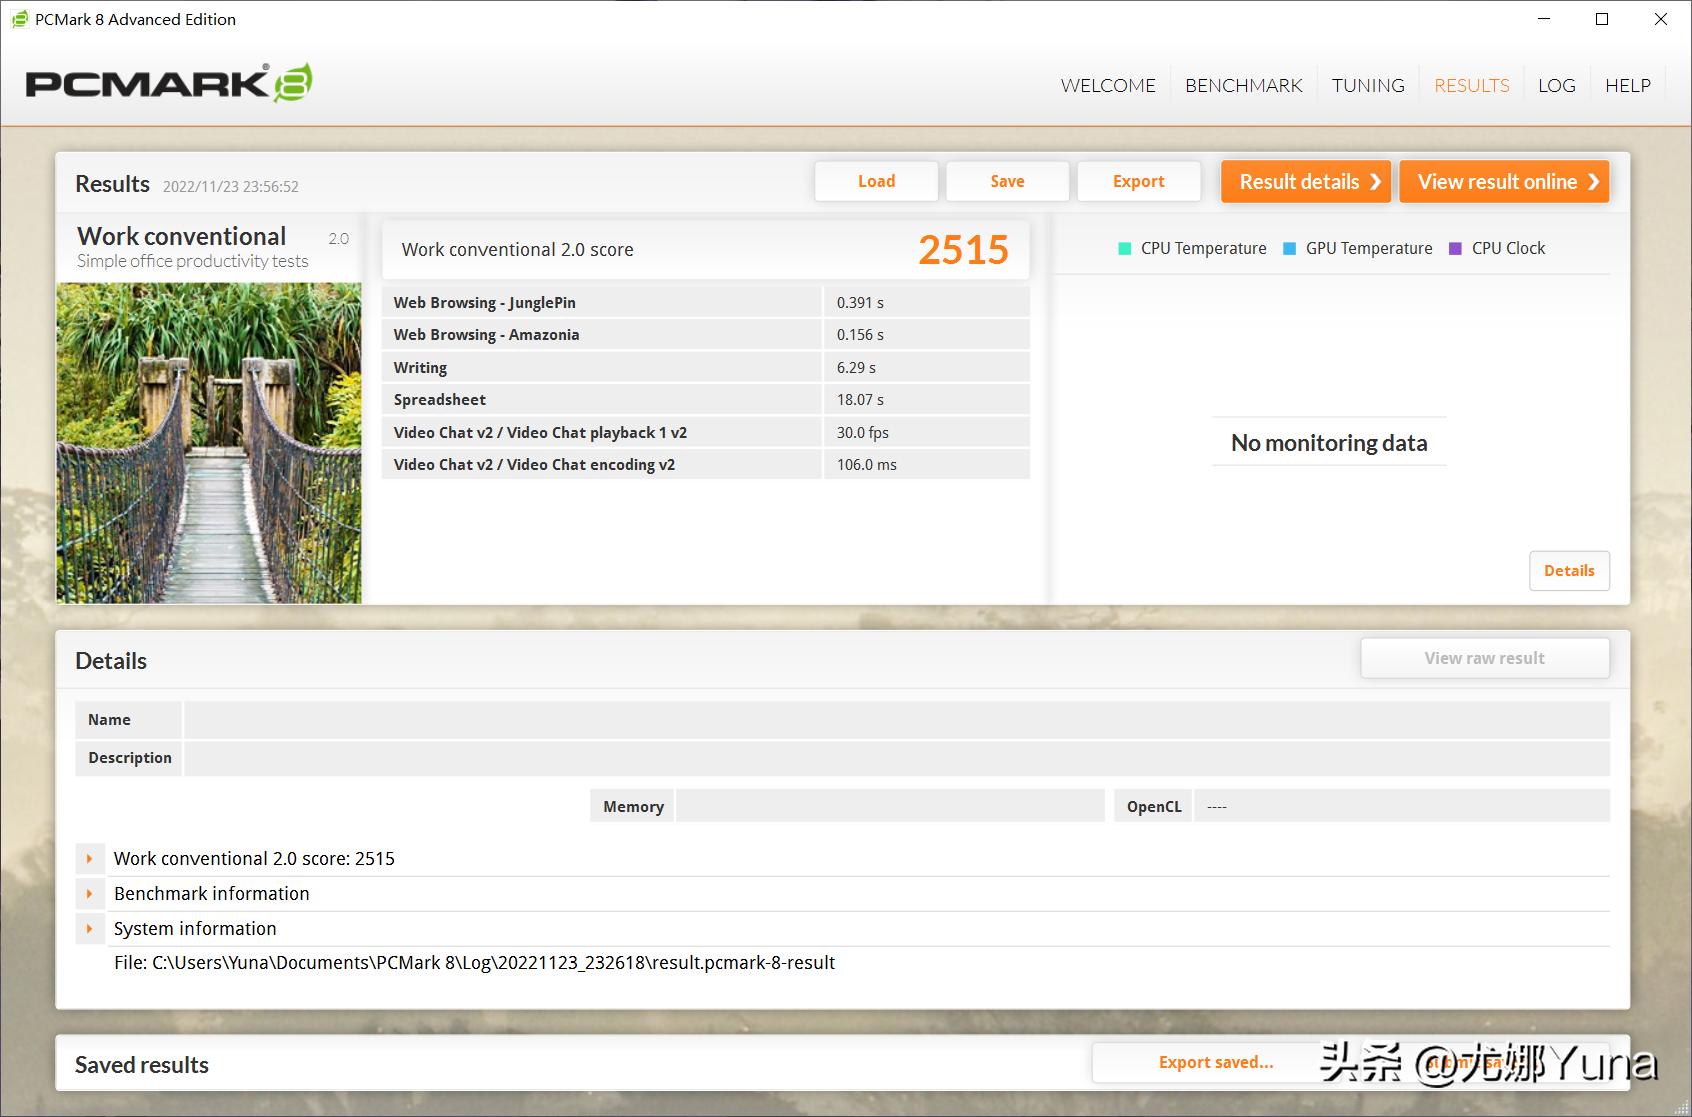The height and width of the screenshot is (1117, 1692).
Task: Click the Load button
Action: pyautogui.click(x=876, y=181)
